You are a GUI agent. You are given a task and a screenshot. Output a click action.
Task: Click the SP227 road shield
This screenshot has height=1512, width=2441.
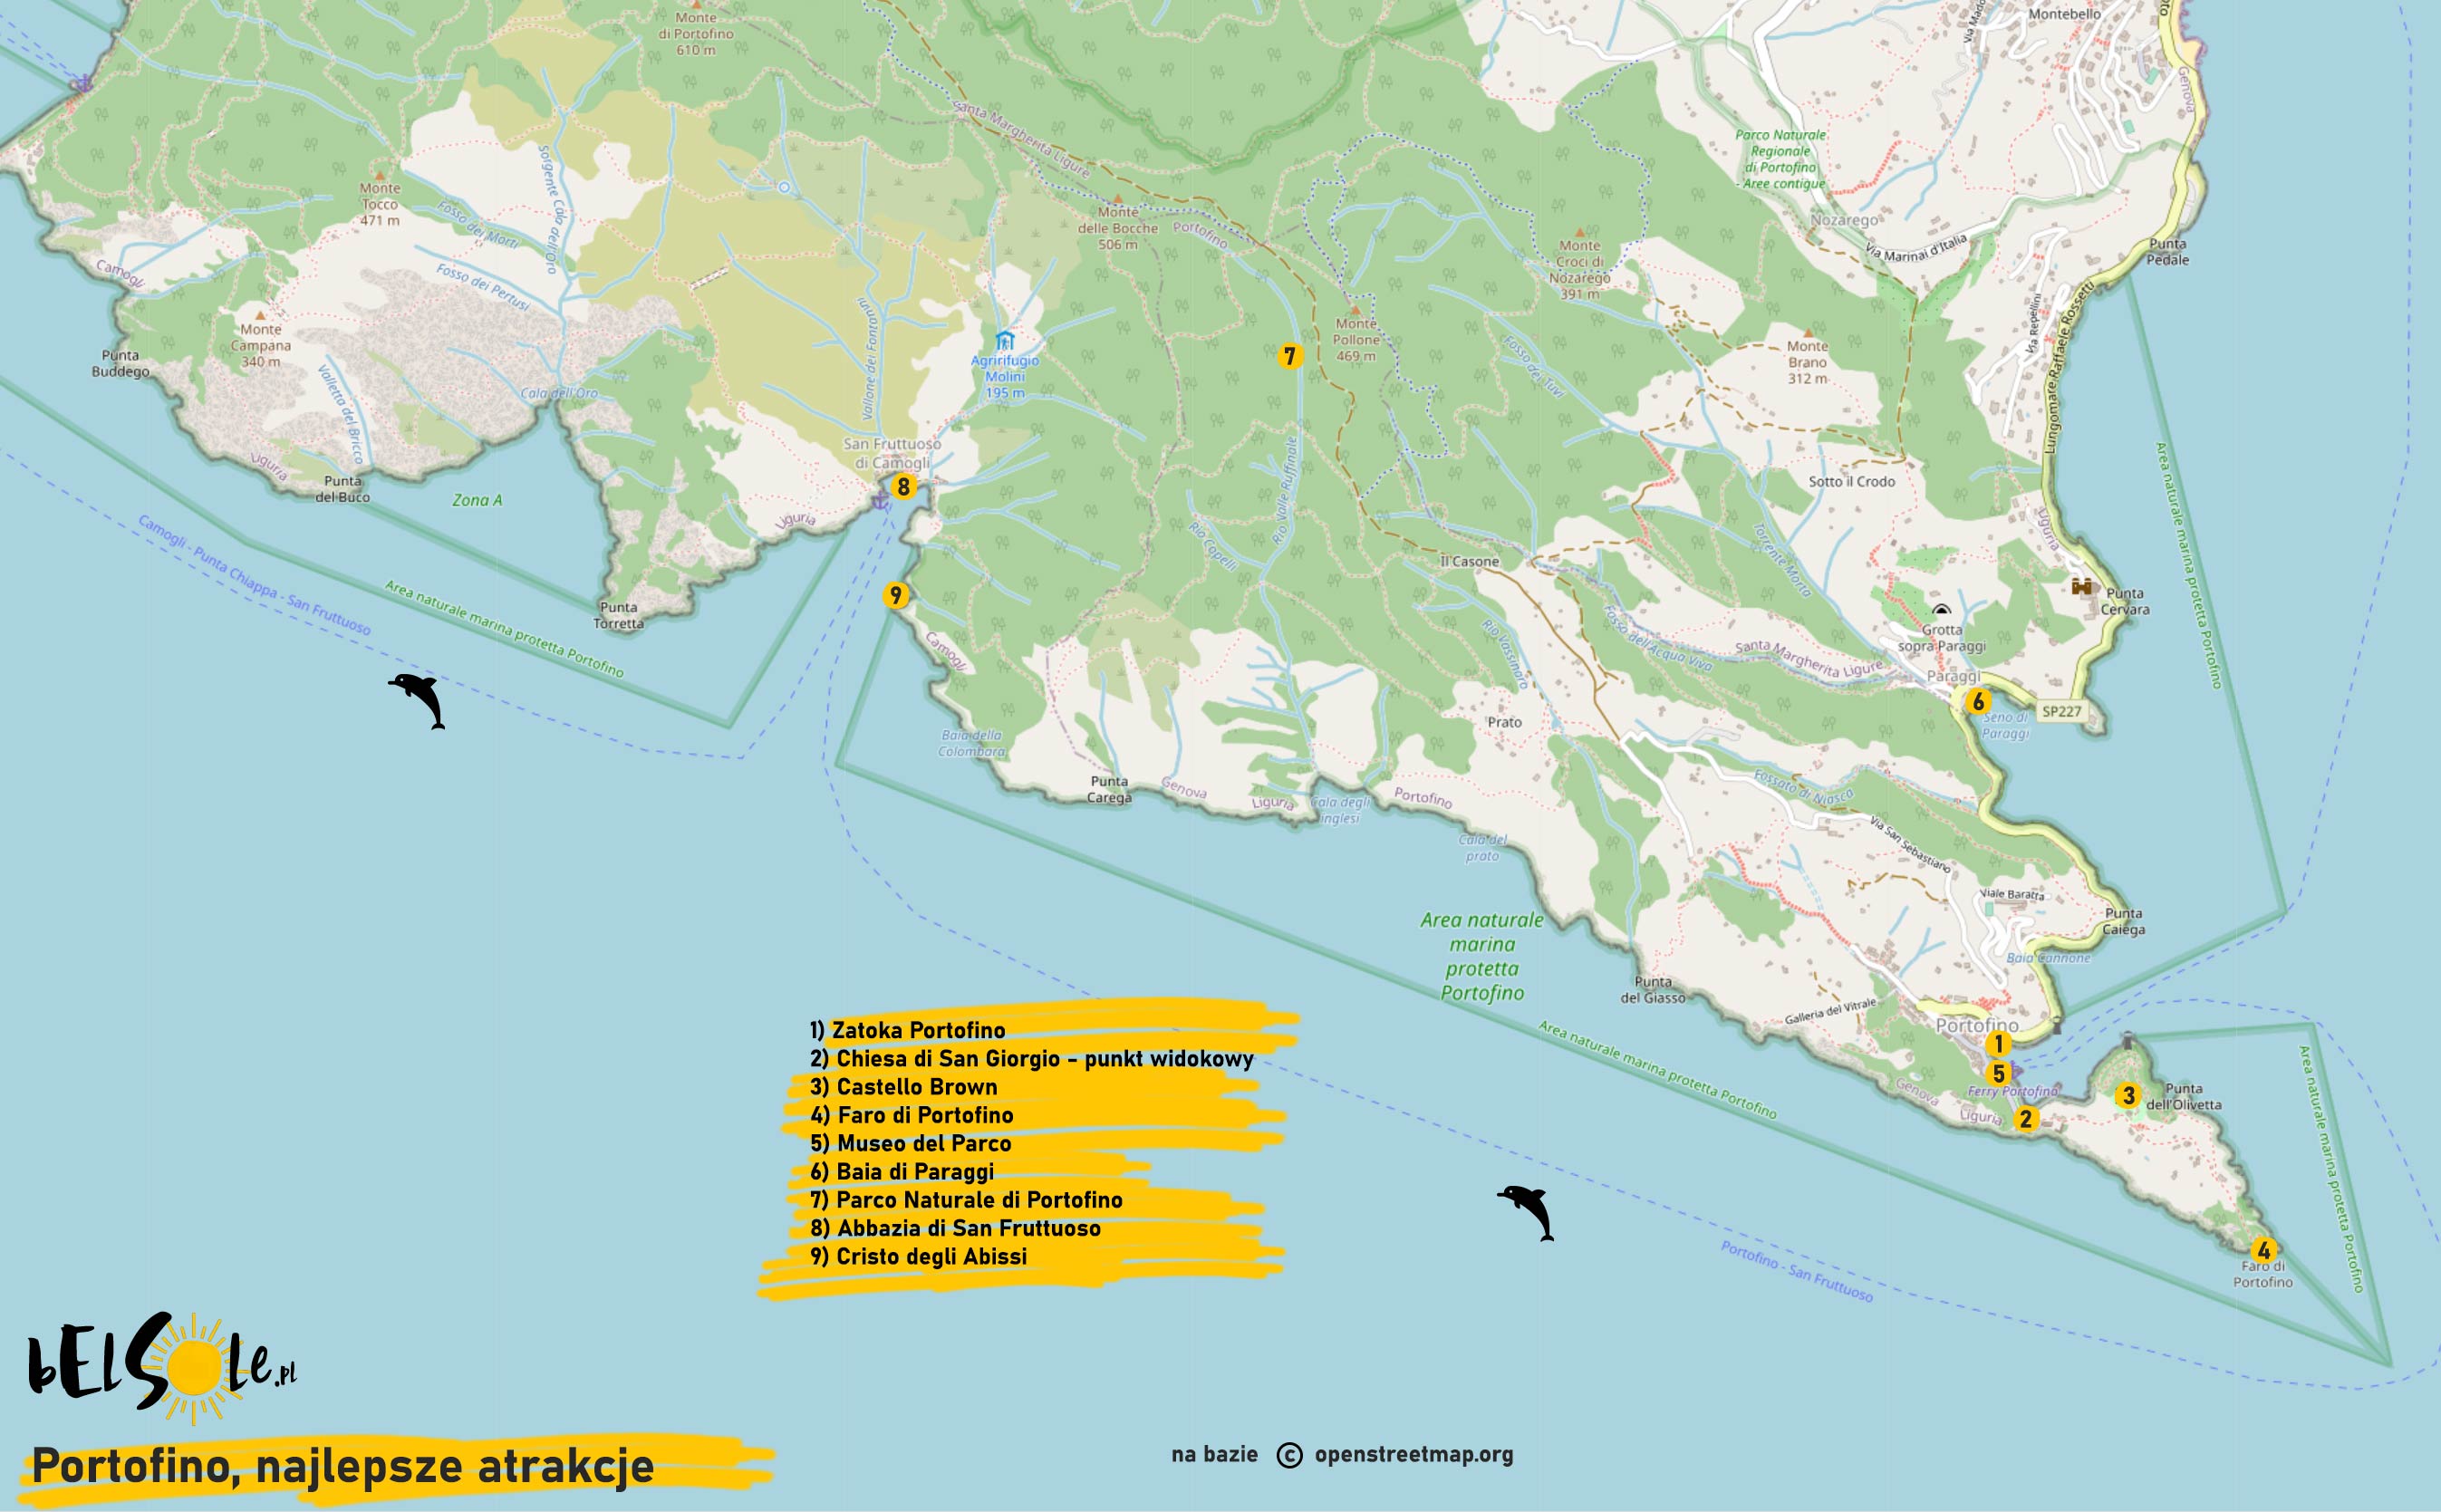(2061, 712)
